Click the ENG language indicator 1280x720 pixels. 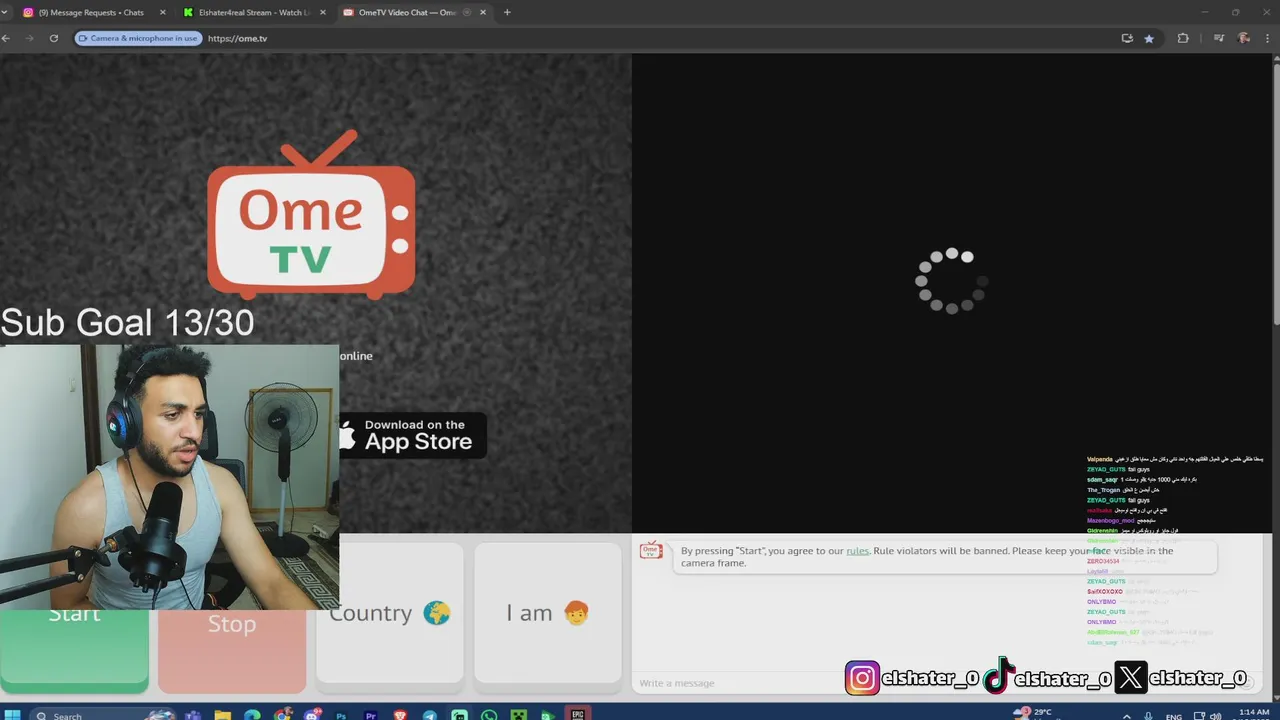click(1174, 716)
